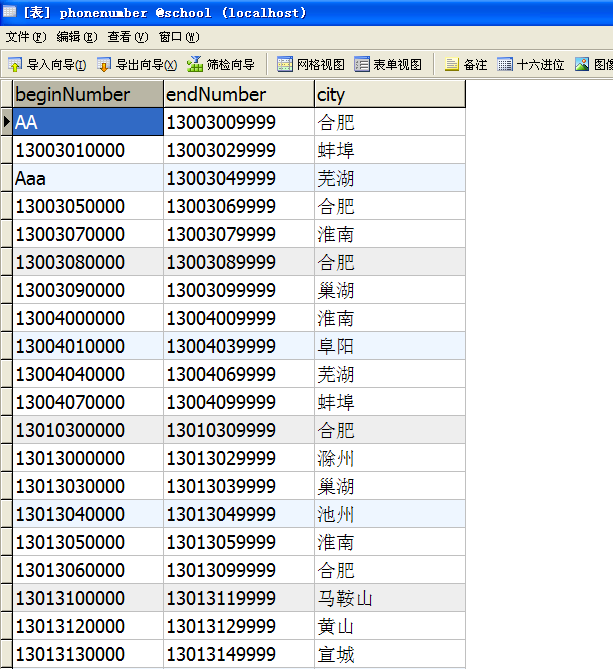The image size is (613, 669).
Task: Switch to 表单视图 form view
Action: click(388, 65)
